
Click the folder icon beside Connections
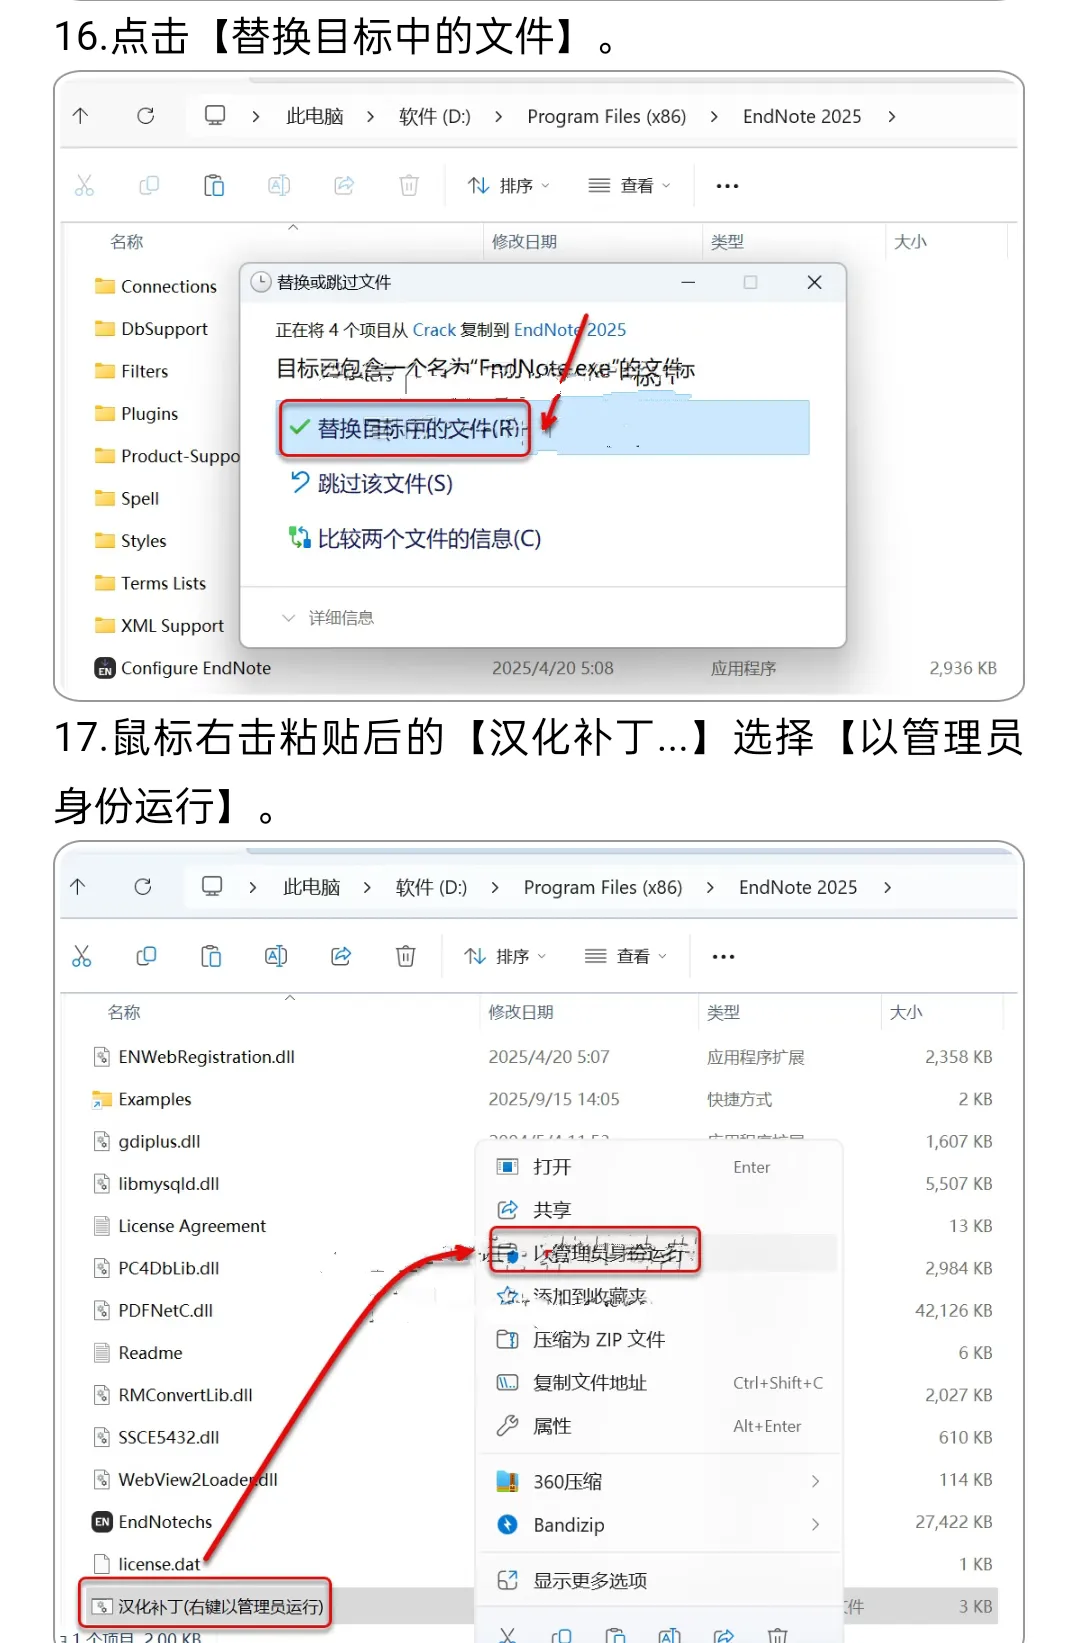click(x=105, y=286)
